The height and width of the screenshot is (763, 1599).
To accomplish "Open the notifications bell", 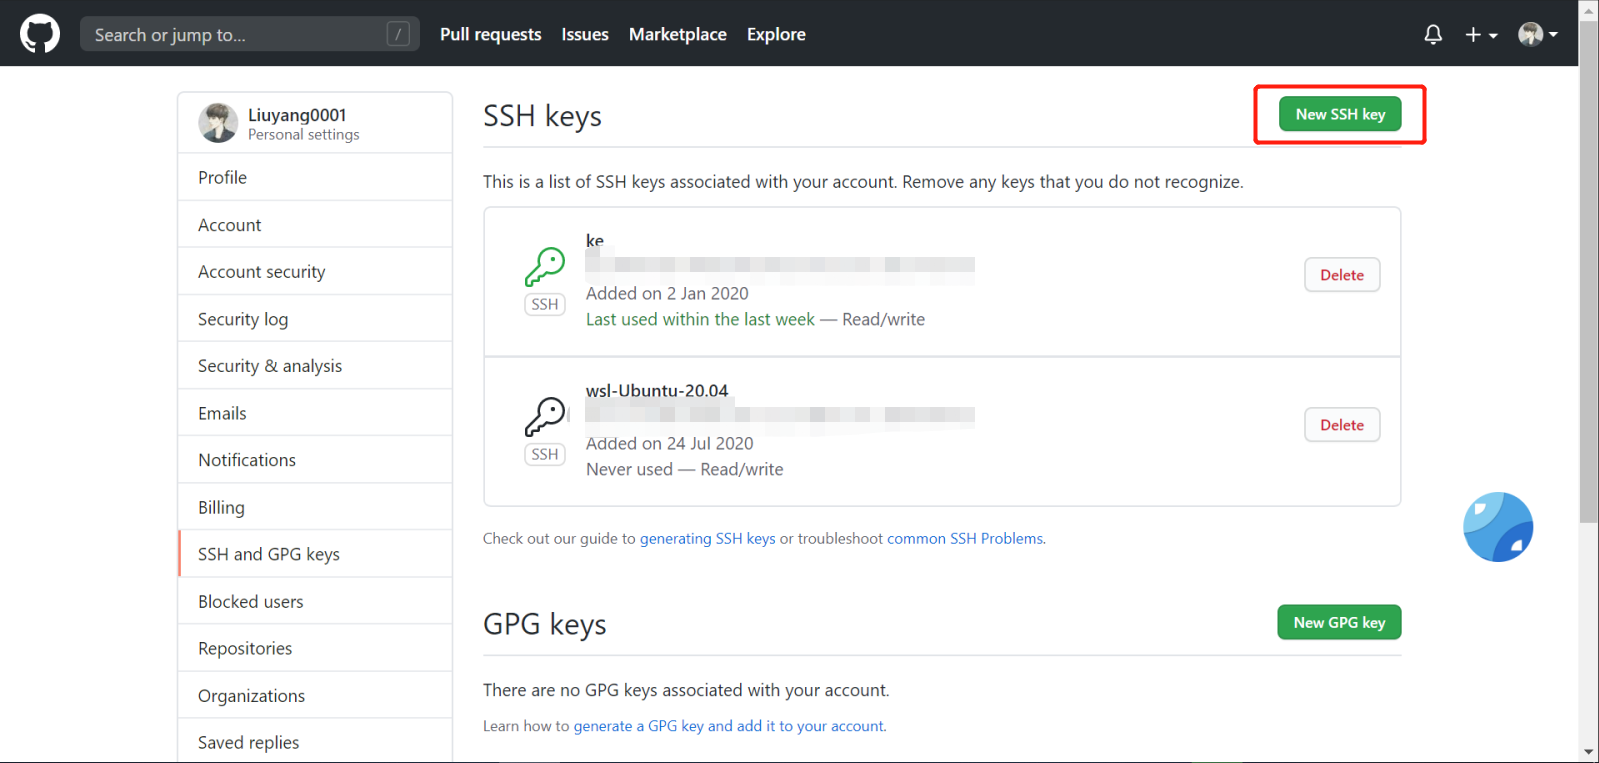I will (1433, 35).
